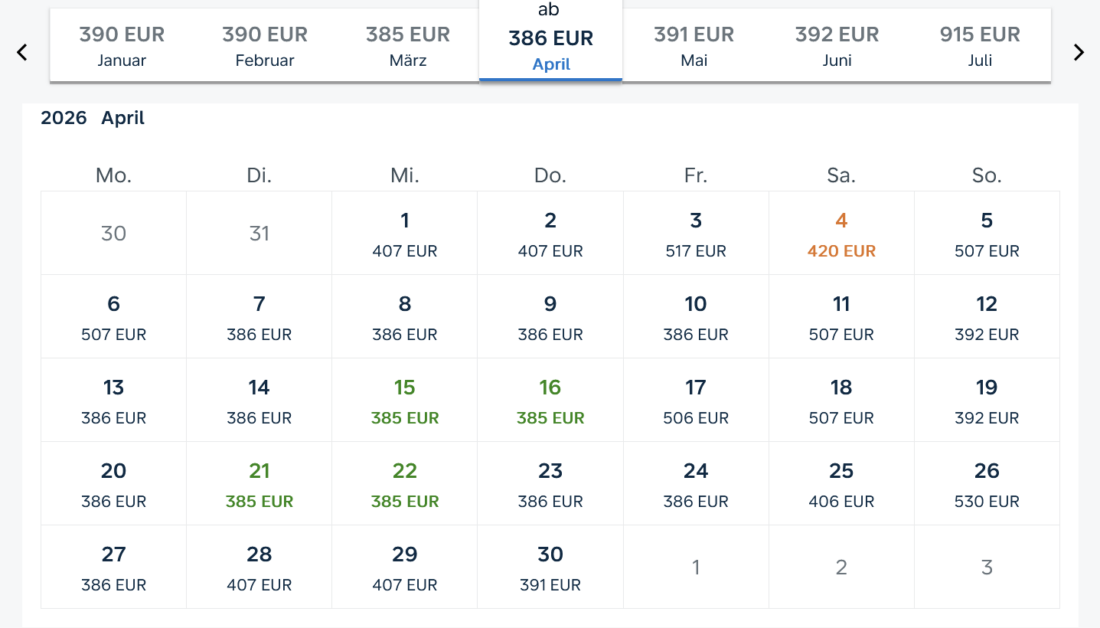Pick April 3 priced 517 EUR
Screen dimensions: 1100x628
(696, 234)
